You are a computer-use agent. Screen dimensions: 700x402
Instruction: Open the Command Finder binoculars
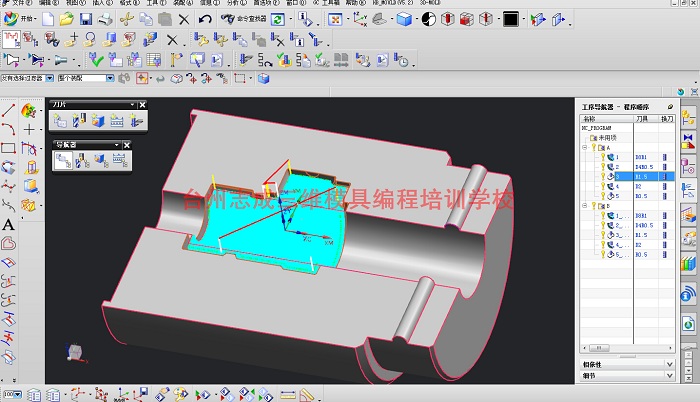point(228,19)
